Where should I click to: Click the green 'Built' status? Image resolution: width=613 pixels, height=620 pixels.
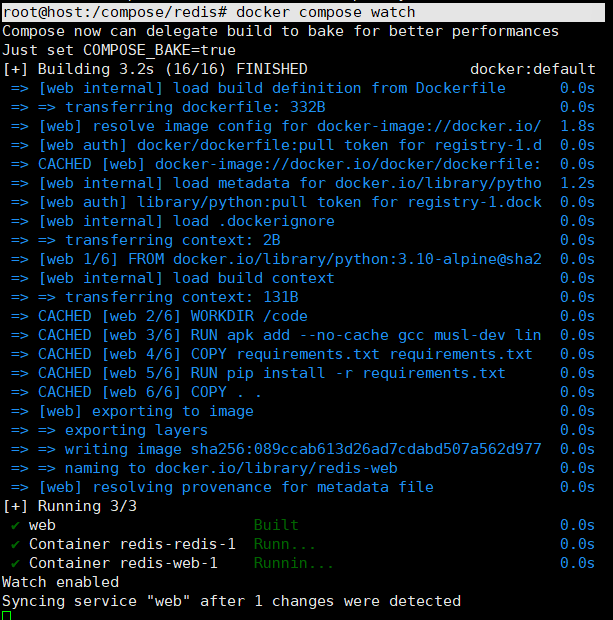(276, 525)
